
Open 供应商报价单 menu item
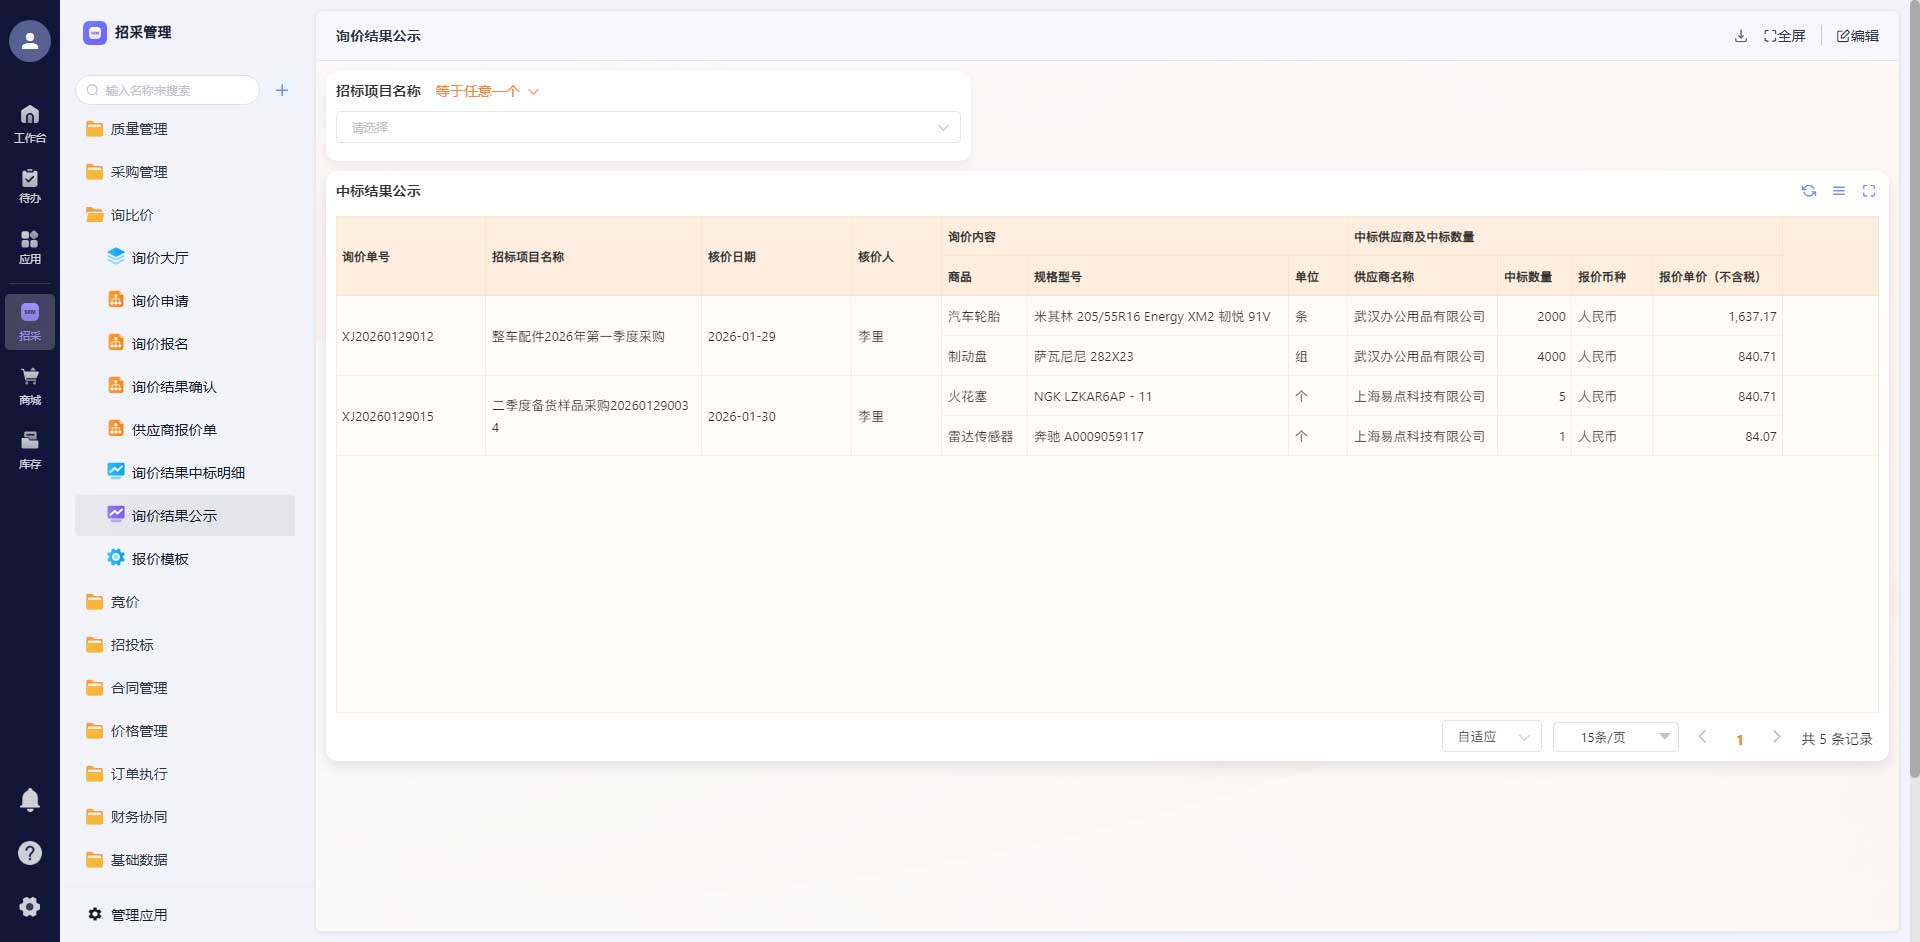pyautogui.click(x=185, y=430)
